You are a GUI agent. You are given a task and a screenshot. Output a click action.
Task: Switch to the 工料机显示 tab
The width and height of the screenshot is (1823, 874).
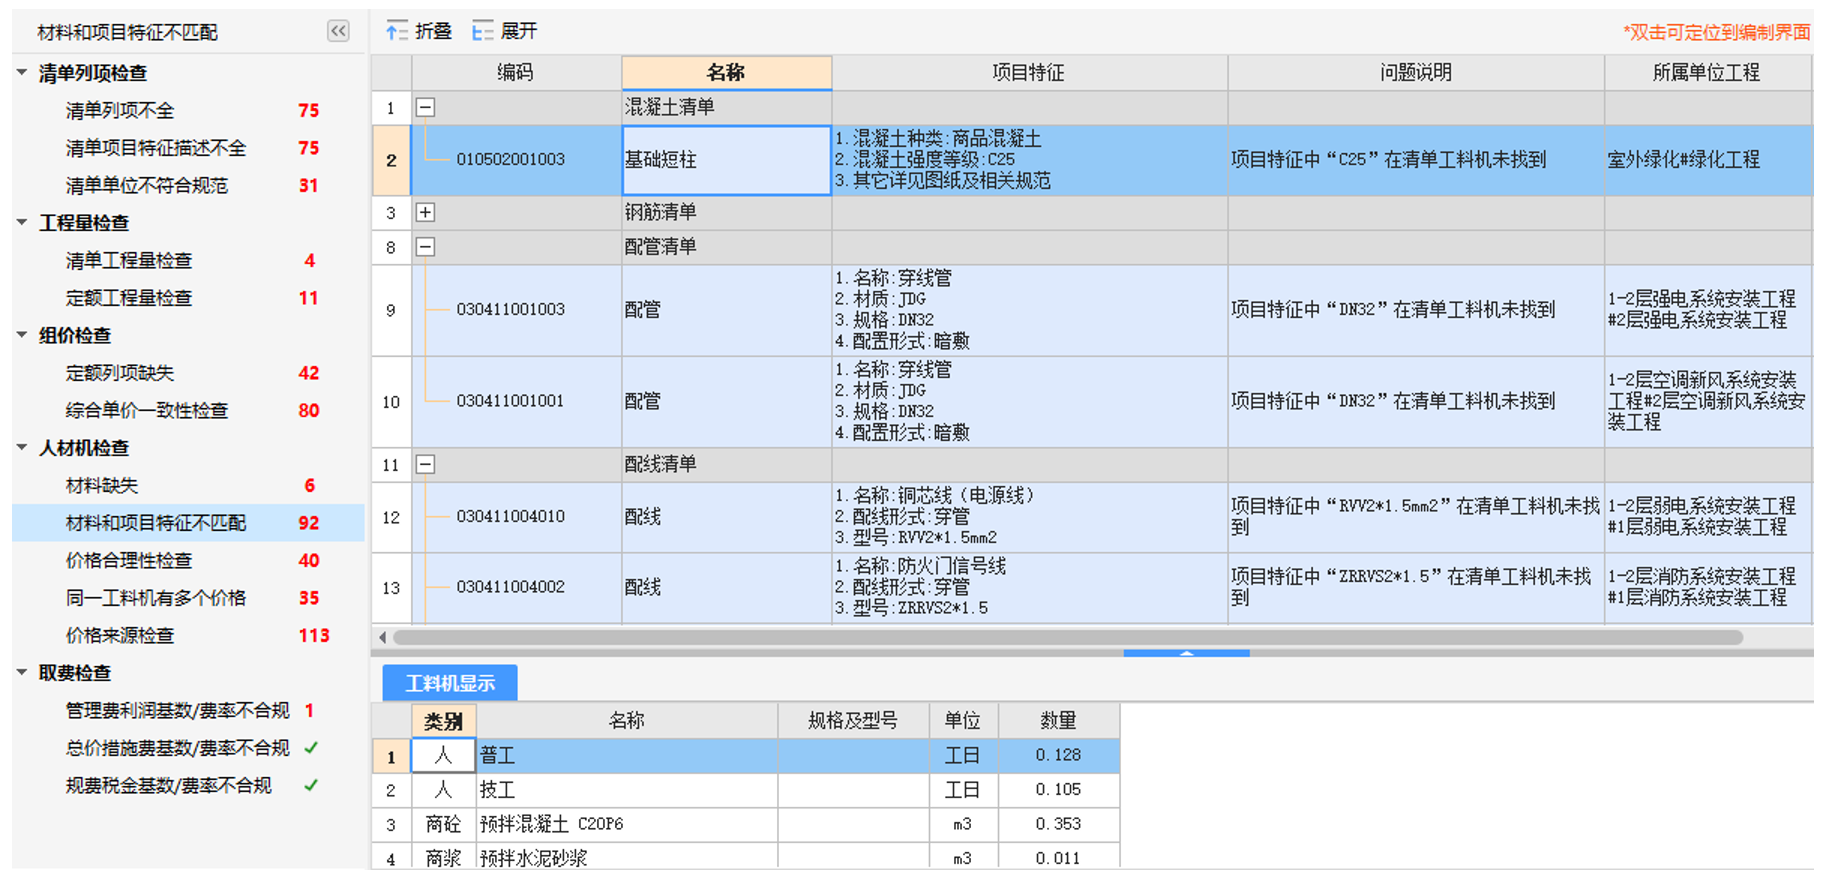pos(450,683)
